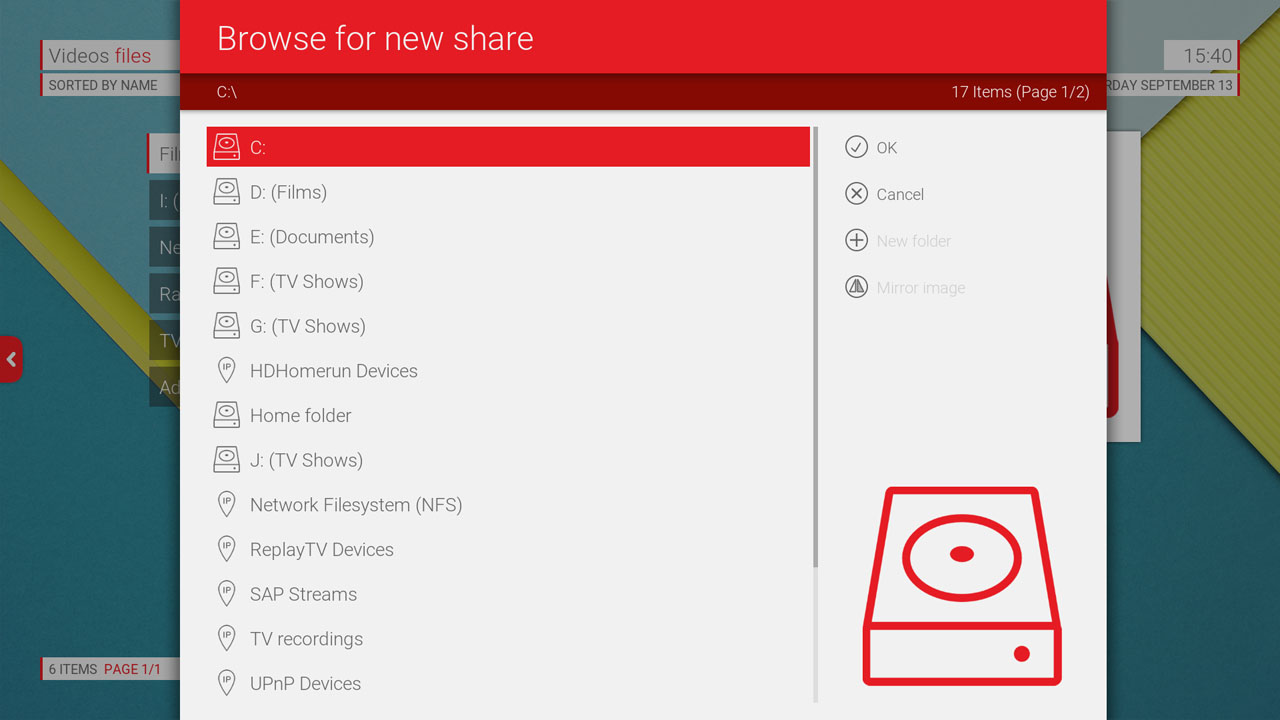Viewport: 1280px width, 720px height.
Task: Choose Network Filesystem (NFS)
Action: pyautogui.click(x=355, y=505)
